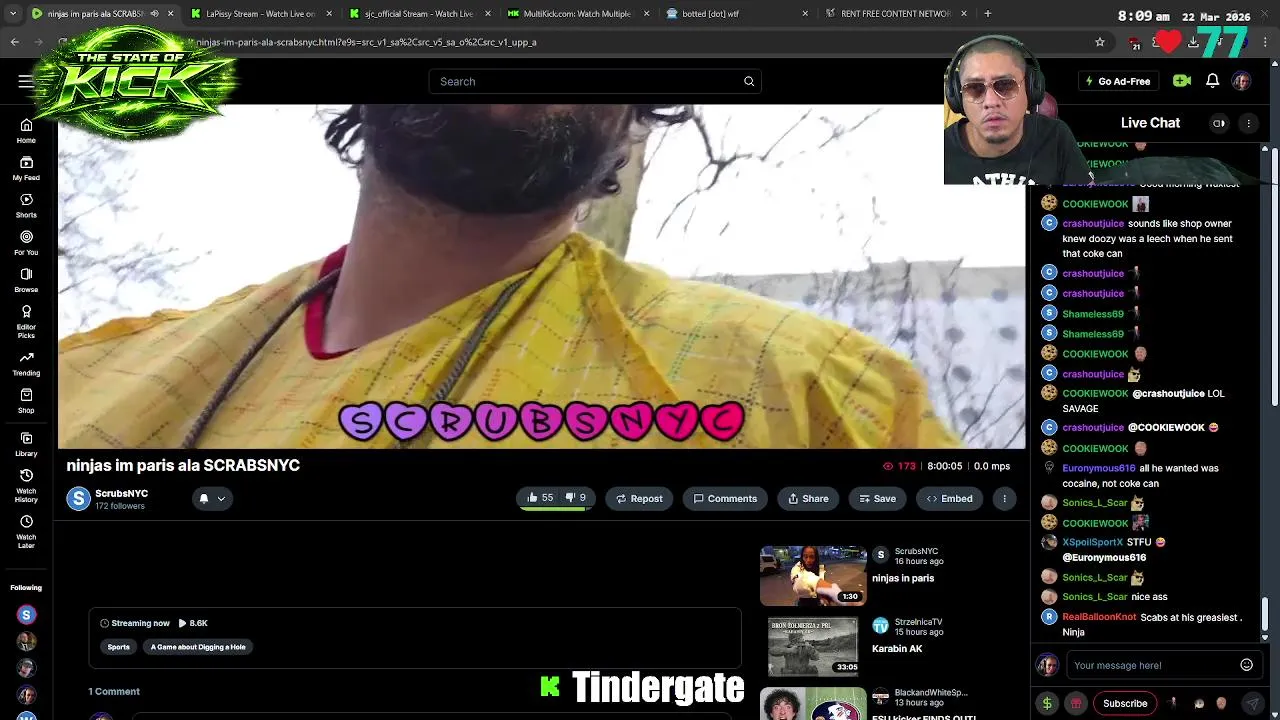Click the browser address bar URL
Viewport: 1280px width, 720px height.
(366, 42)
